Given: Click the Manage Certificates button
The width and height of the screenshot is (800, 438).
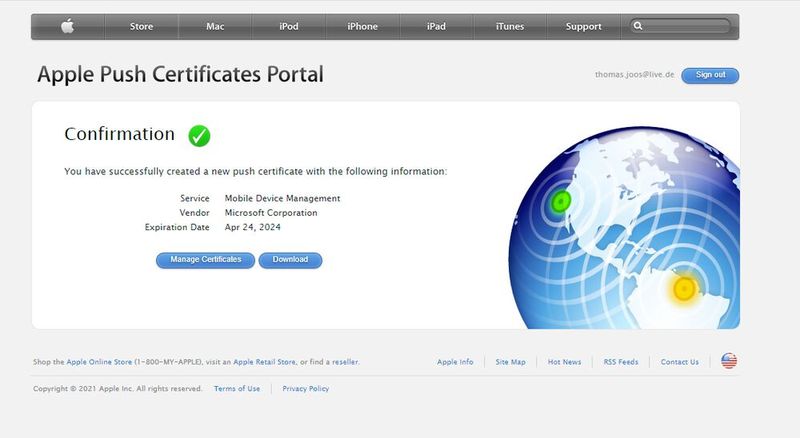Looking at the screenshot, I should (x=206, y=260).
